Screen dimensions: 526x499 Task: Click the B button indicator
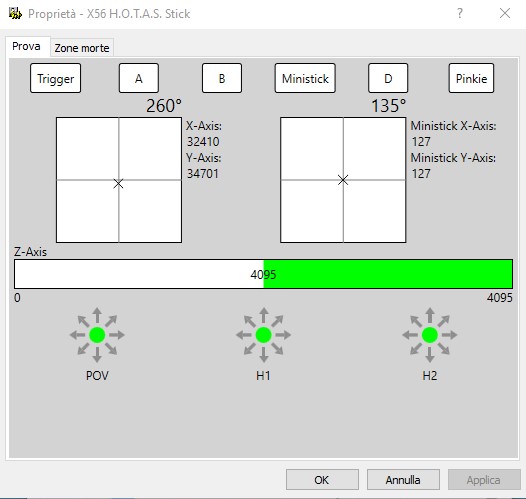coord(222,78)
